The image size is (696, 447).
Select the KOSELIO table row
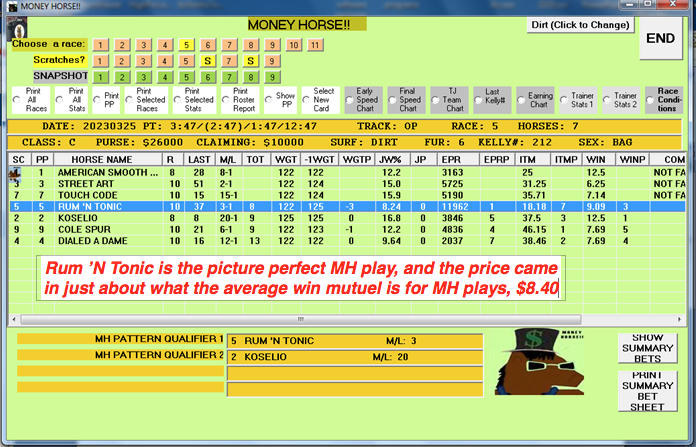click(347, 218)
